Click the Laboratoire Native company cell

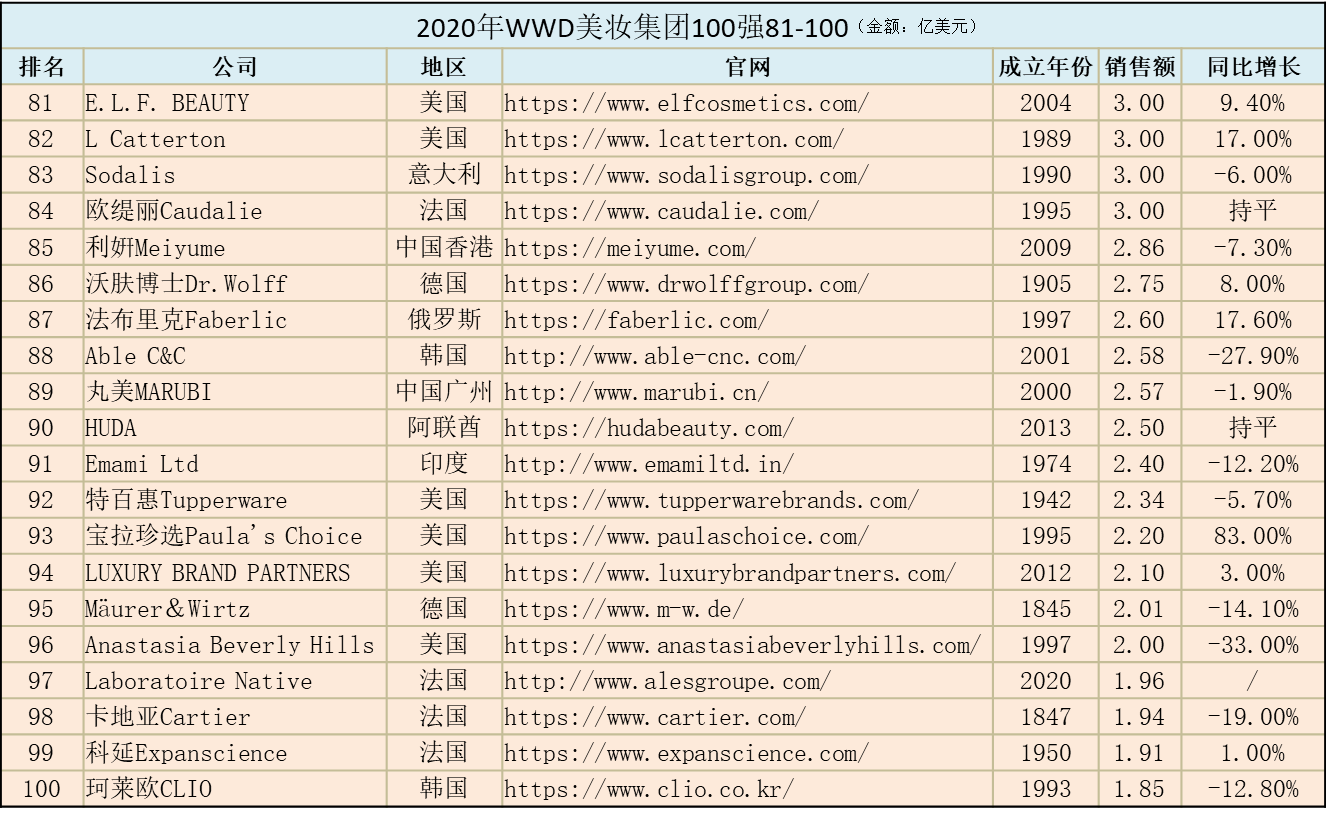(198, 681)
